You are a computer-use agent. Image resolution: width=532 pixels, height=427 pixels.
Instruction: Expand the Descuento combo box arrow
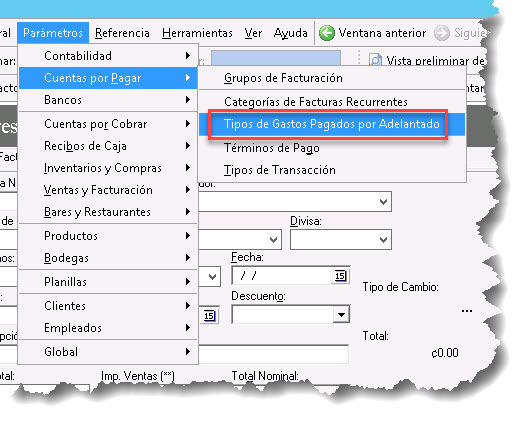point(341,314)
